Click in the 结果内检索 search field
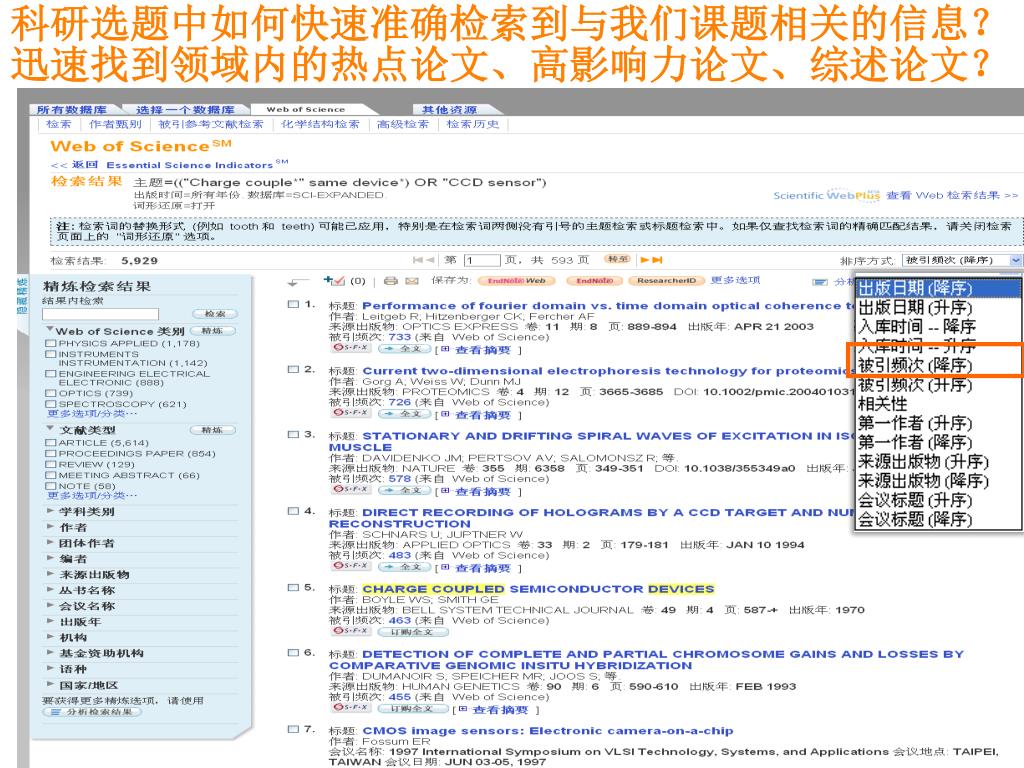Screen dimensions: 1024x768 (101, 314)
